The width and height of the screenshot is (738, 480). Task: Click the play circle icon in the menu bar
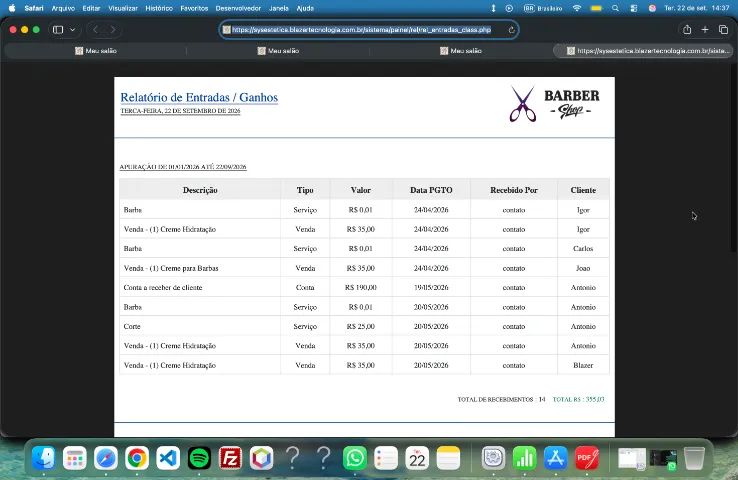pos(509,8)
